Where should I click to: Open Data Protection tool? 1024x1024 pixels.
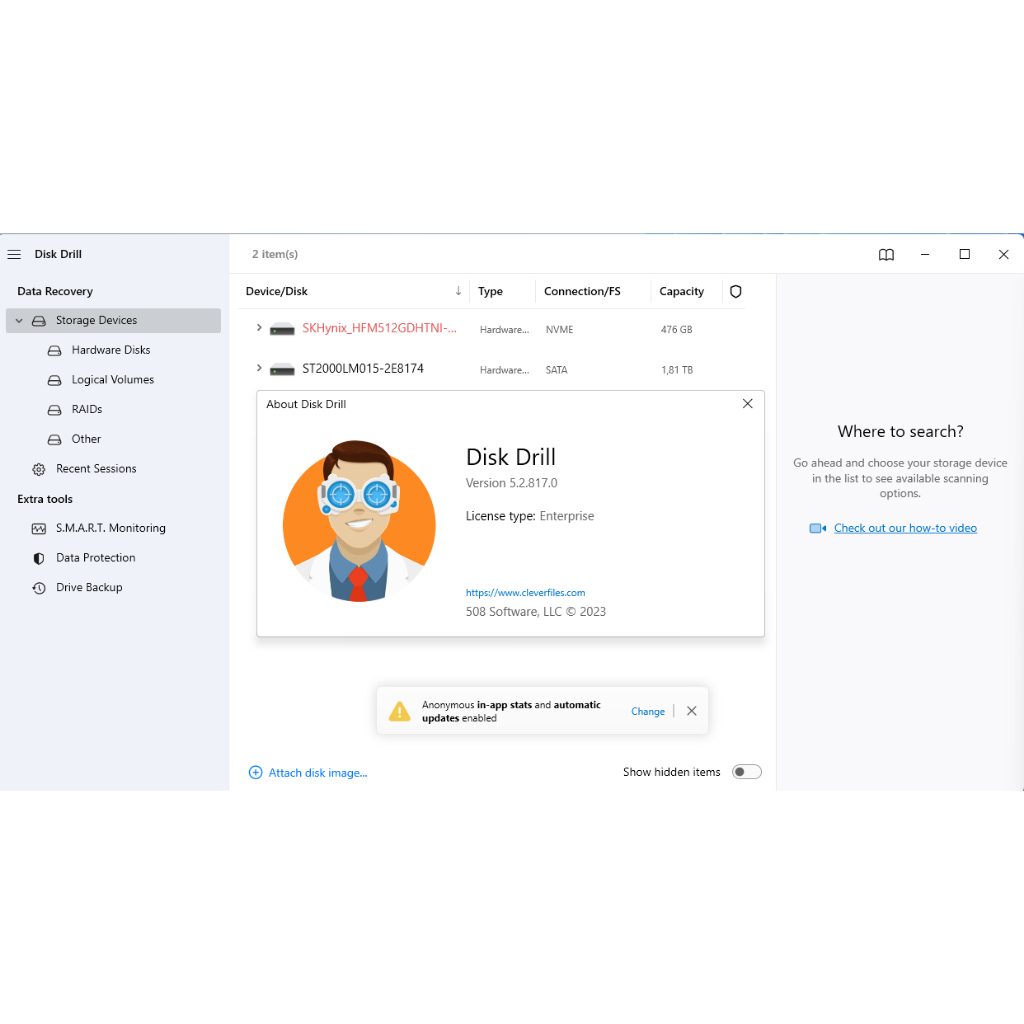point(95,558)
